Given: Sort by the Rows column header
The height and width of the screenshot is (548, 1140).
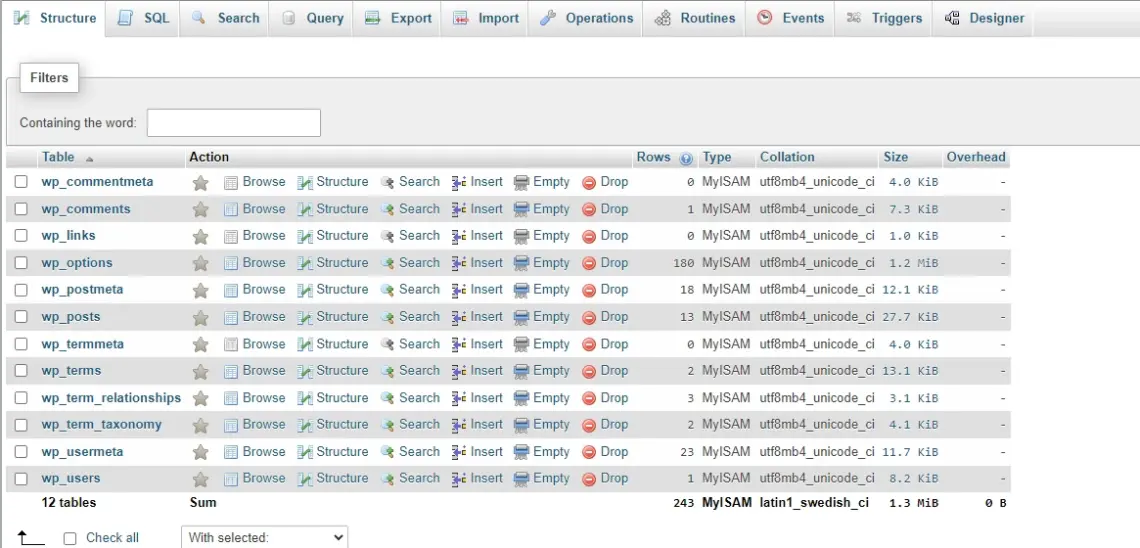Looking at the screenshot, I should pyautogui.click(x=654, y=157).
